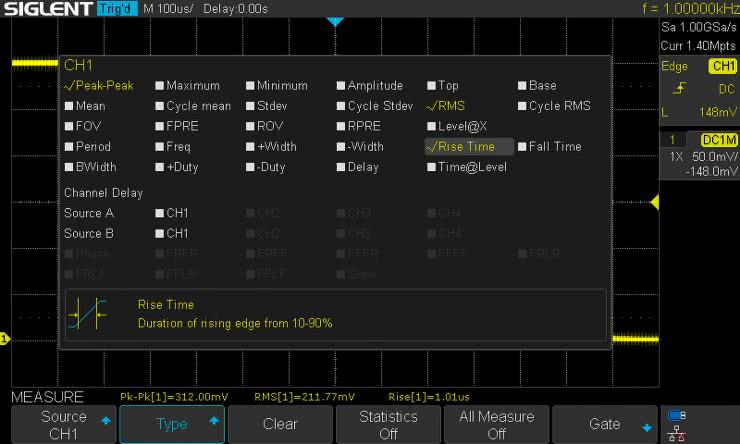Expand the Type measurement menu
This screenshot has width=740, height=444.
pyautogui.click(x=172, y=424)
